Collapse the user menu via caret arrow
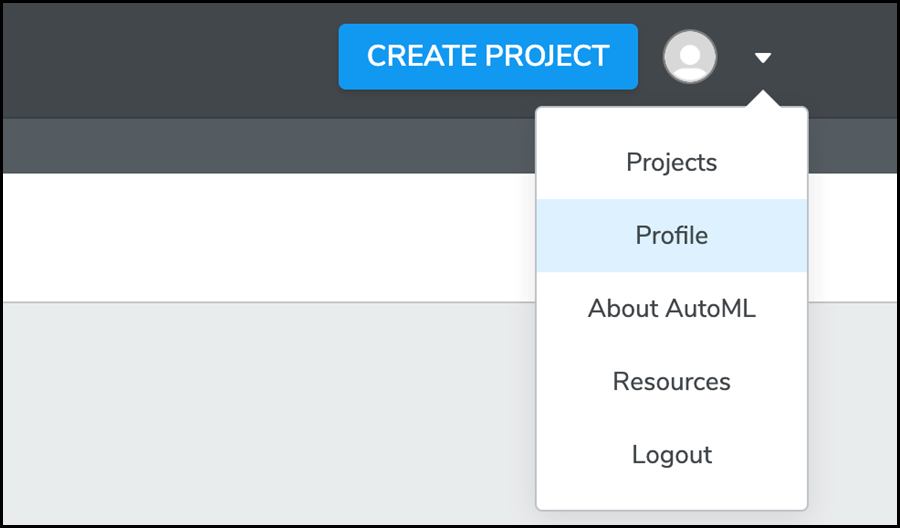 click(x=763, y=57)
